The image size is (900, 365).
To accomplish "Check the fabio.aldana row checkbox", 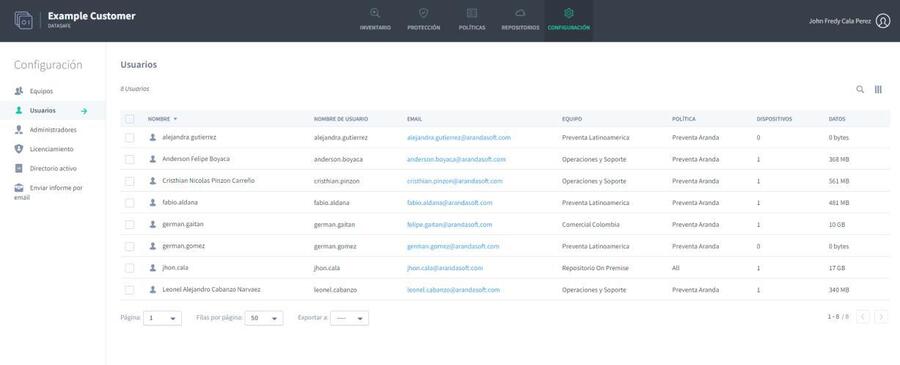I will coord(130,203).
